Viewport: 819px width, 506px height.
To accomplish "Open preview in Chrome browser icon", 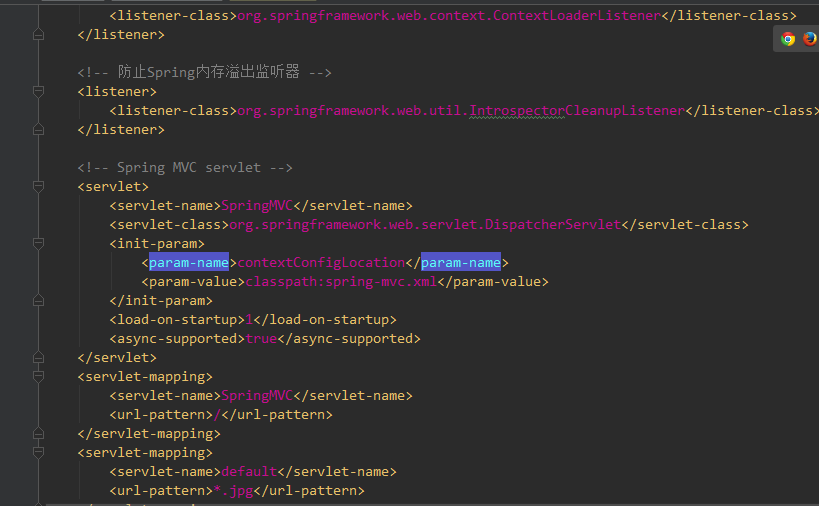I will (x=788, y=39).
